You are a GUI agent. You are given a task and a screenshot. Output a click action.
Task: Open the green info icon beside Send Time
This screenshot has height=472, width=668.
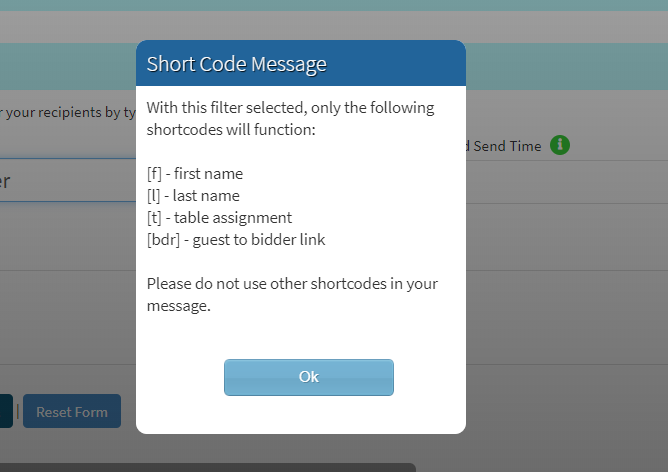[560, 145]
